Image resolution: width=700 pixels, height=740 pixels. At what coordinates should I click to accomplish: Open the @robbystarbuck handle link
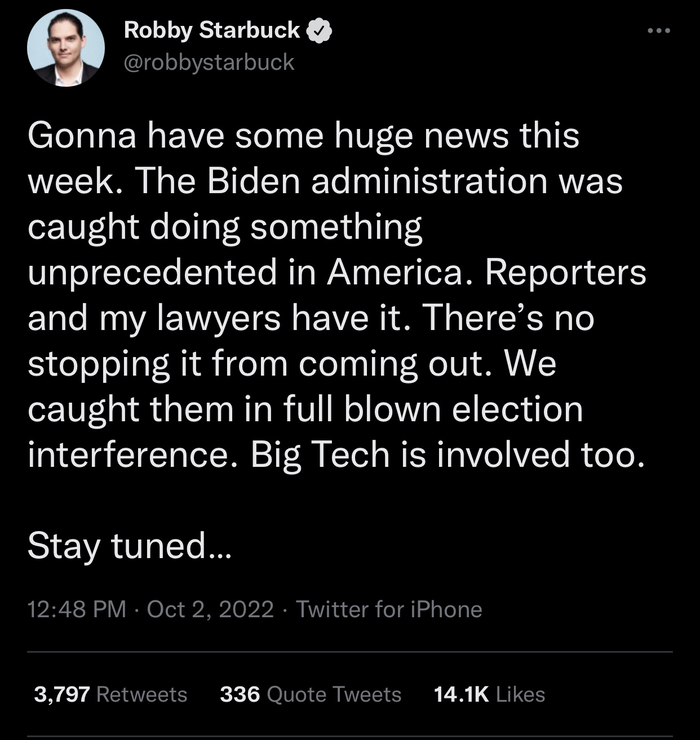(x=209, y=62)
